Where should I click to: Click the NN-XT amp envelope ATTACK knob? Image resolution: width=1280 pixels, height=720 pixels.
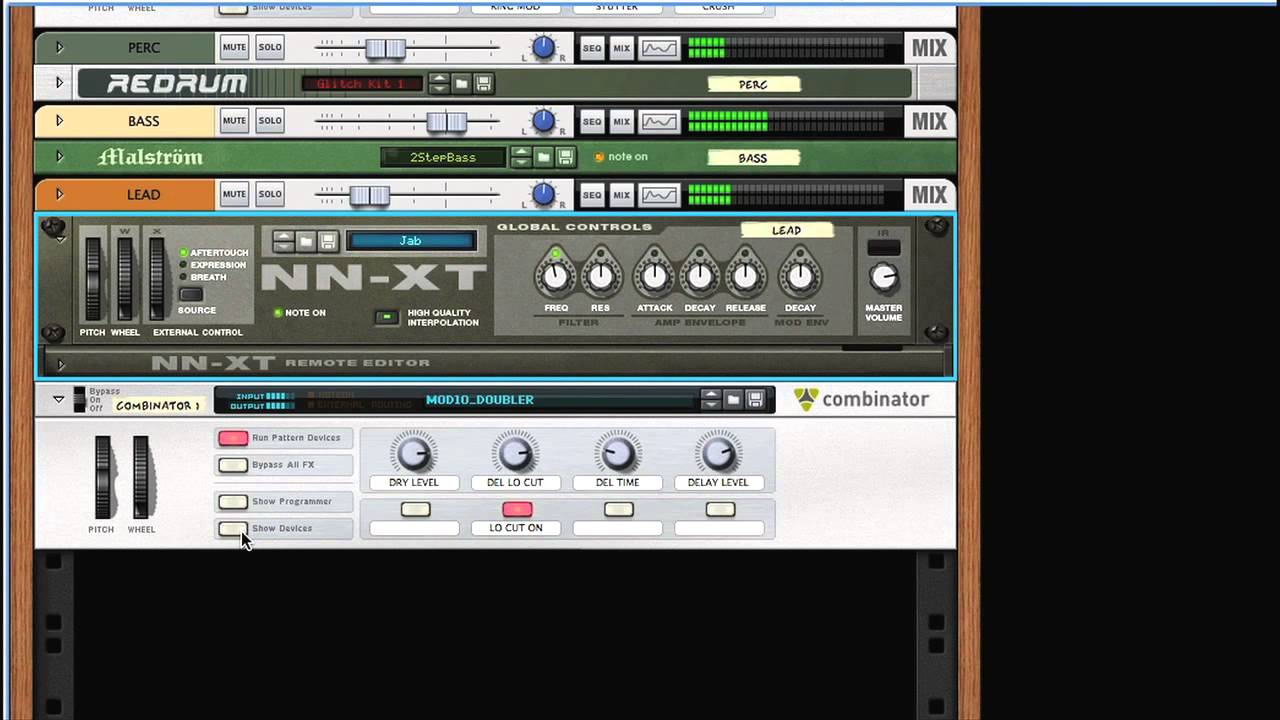click(x=654, y=275)
